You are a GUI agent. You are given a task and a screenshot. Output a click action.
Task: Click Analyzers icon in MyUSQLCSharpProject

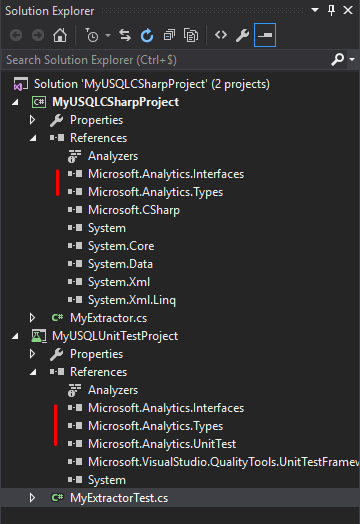point(75,156)
